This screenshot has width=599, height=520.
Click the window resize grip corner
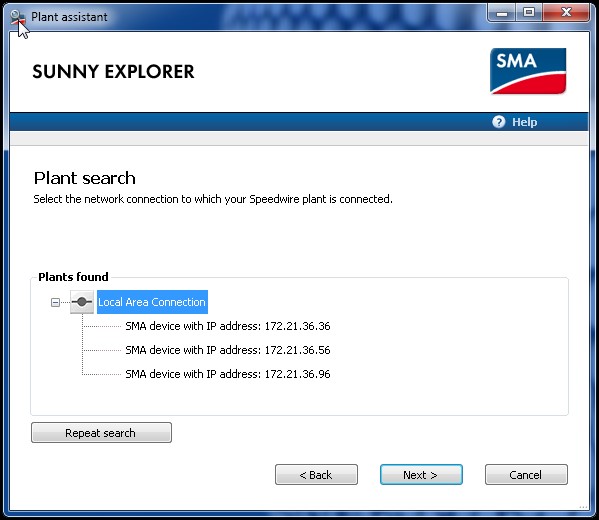583,506
